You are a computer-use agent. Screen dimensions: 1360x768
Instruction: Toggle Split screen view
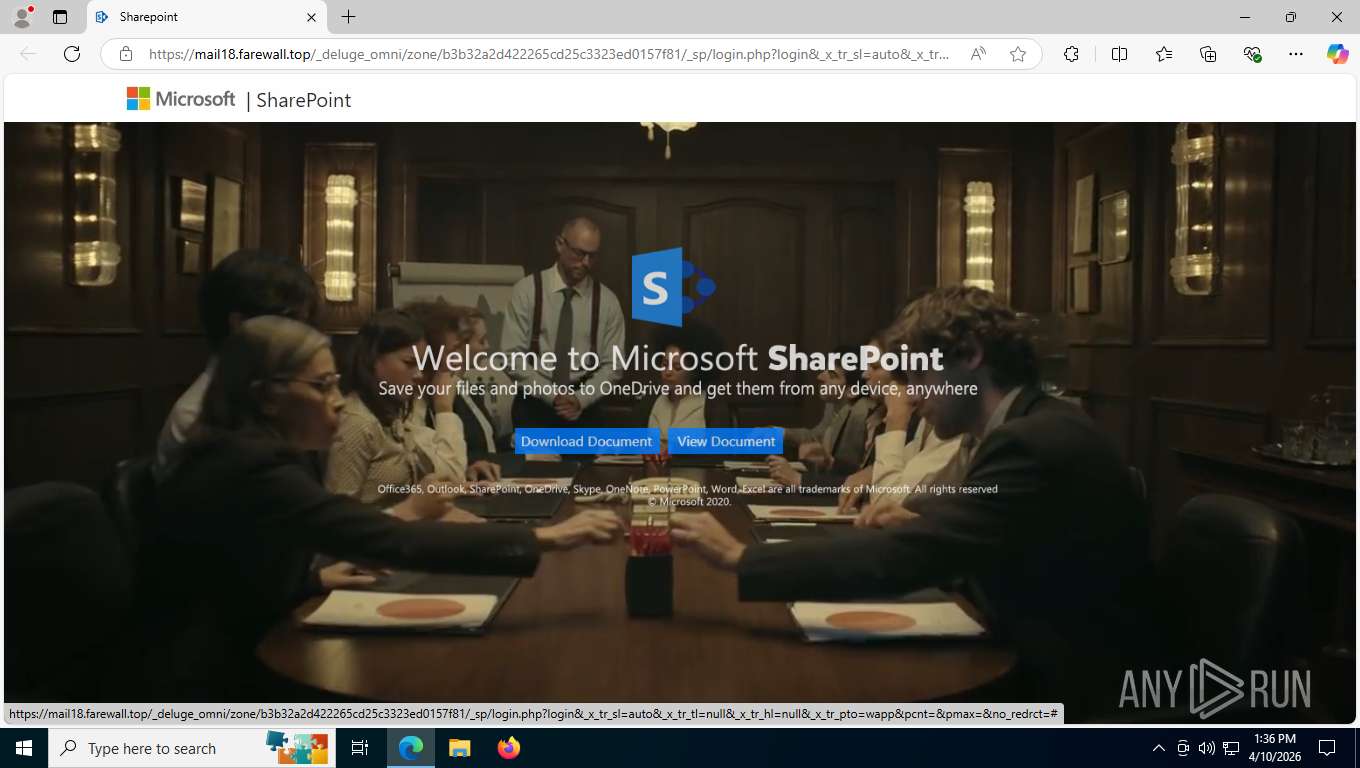[1119, 54]
